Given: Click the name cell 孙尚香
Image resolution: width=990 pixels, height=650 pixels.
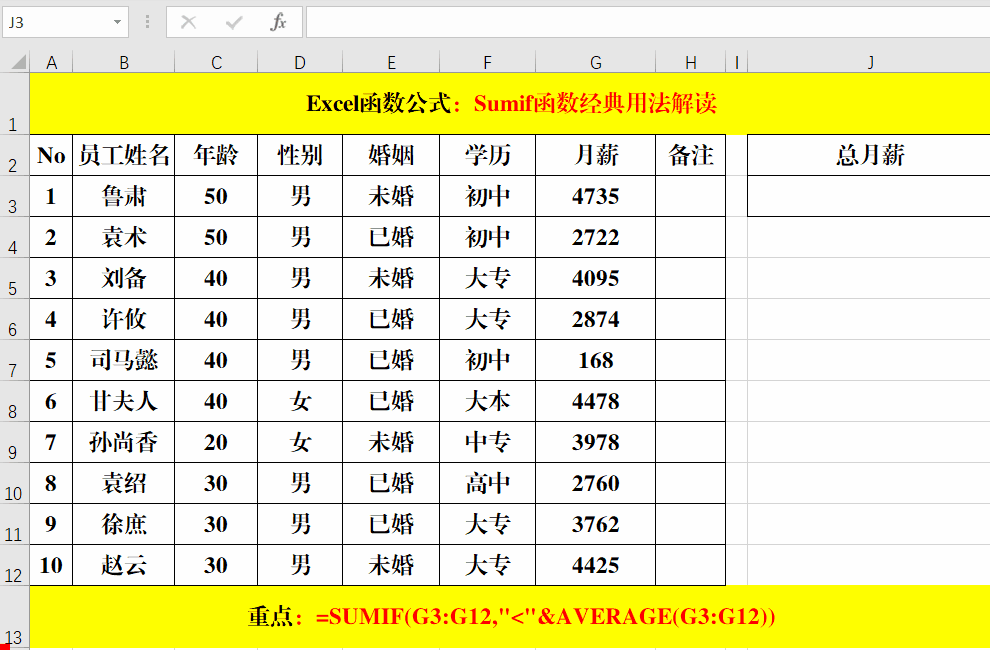Looking at the screenshot, I should click(x=124, y=443).
